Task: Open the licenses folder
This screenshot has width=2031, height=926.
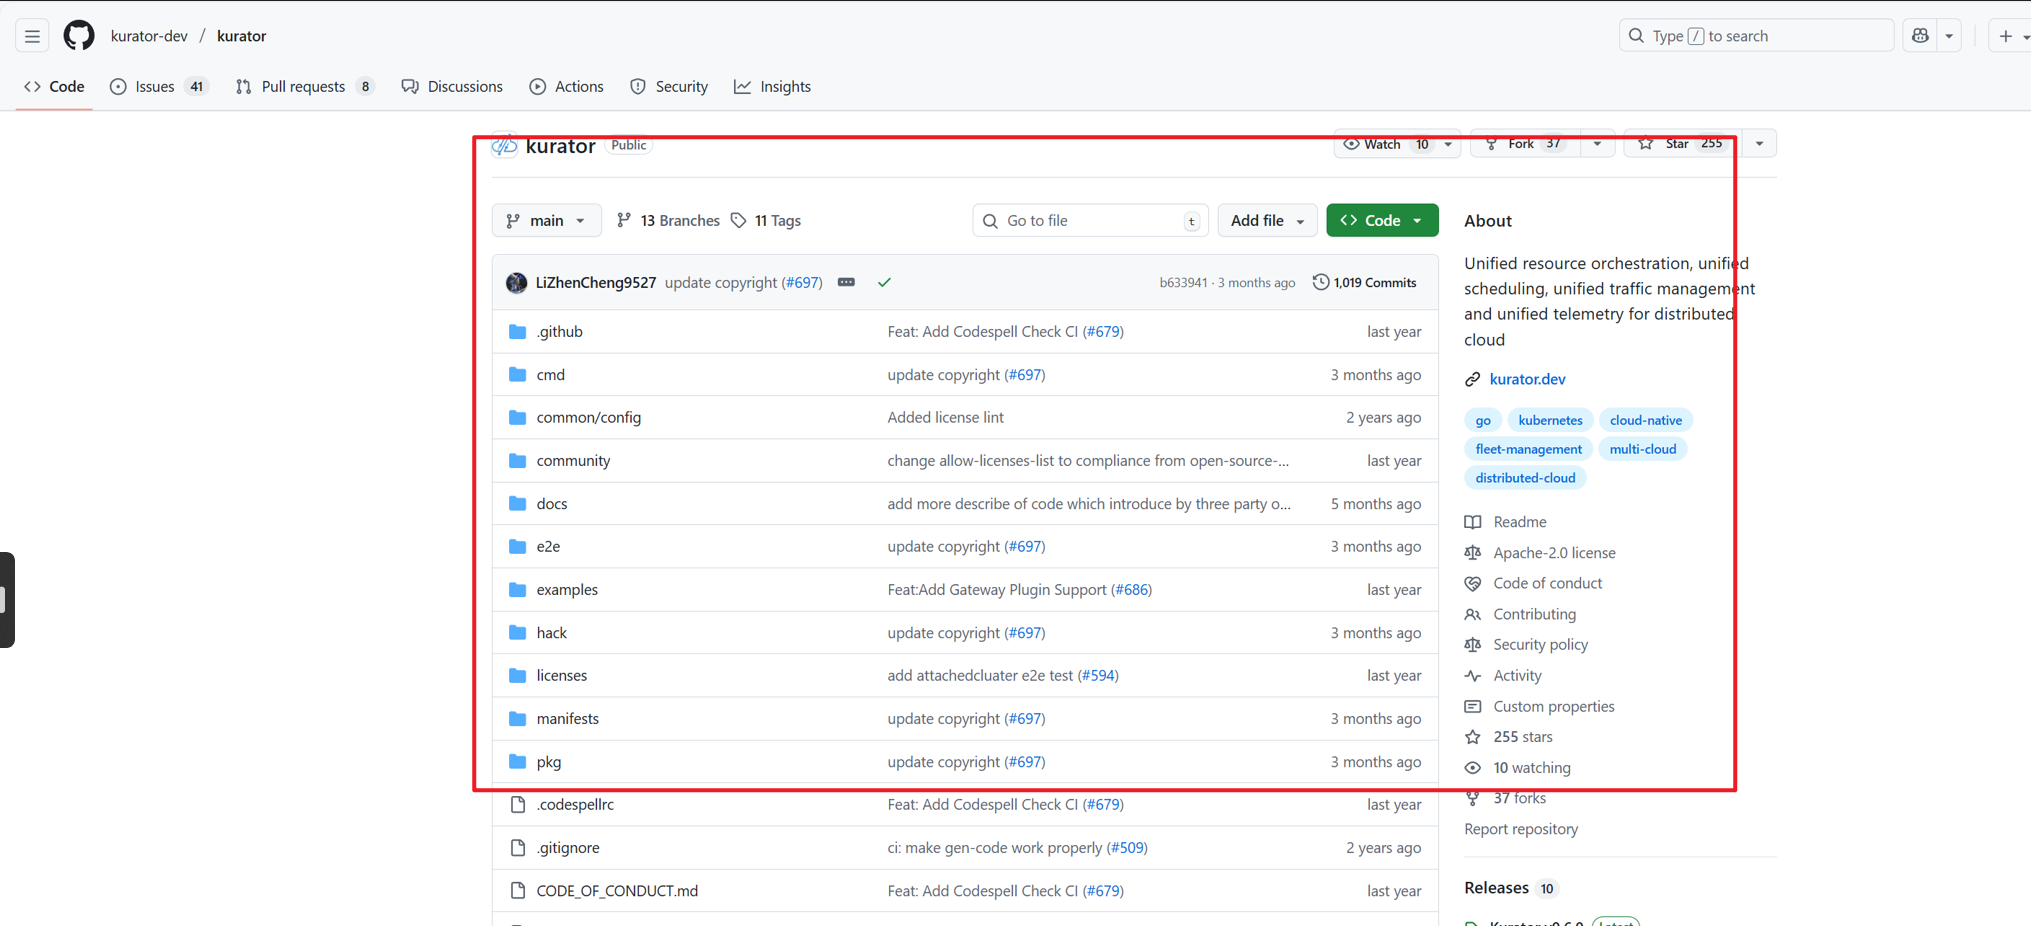Action: pos(562,676)
